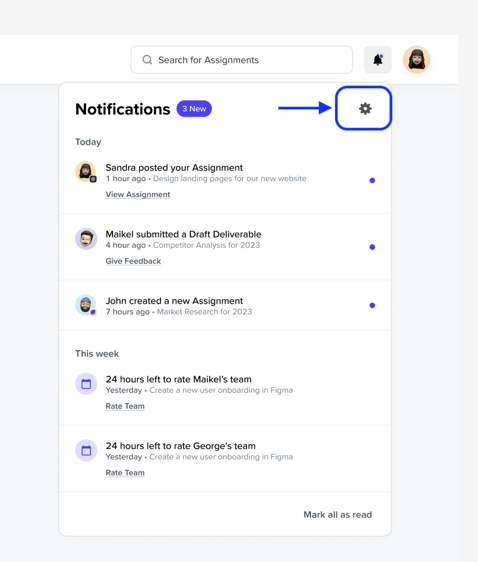Click Maikel's avatar icon
The height and width of the screenshot is (562, 478).
click(86, 239)
